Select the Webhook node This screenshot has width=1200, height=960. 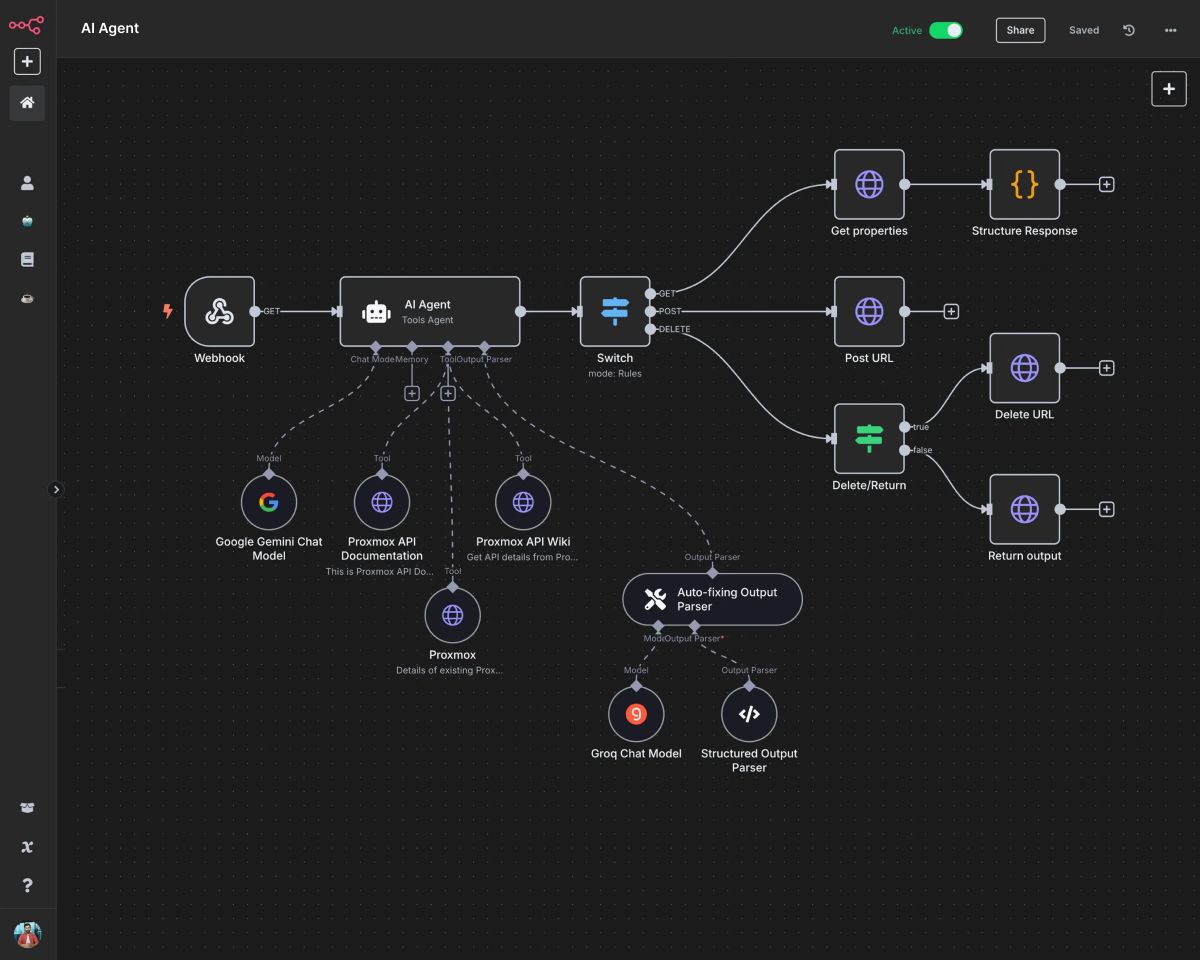point(220,311)
